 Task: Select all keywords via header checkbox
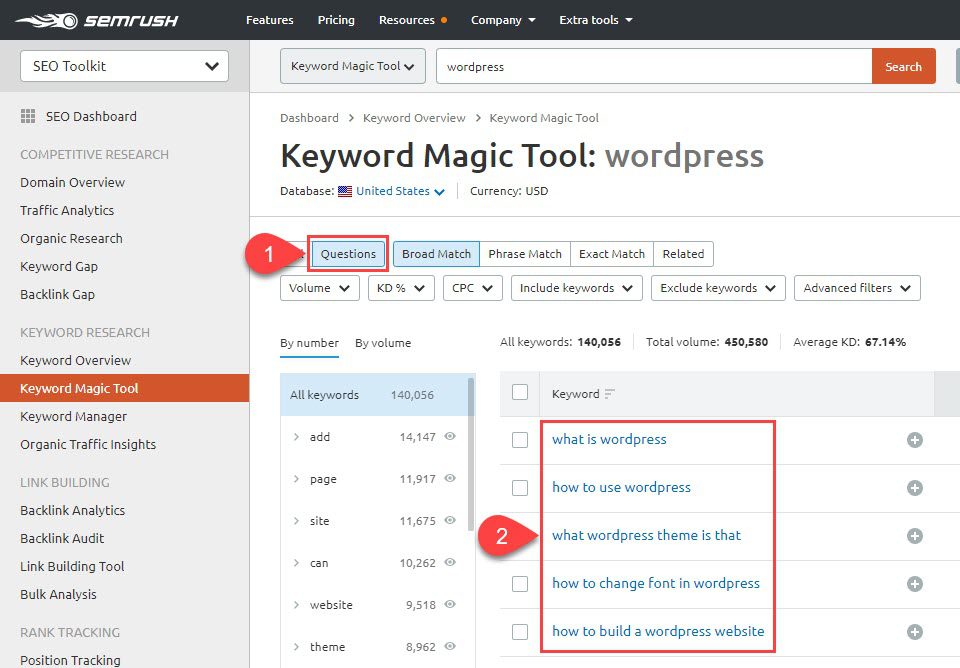click(x=519, y=394)
